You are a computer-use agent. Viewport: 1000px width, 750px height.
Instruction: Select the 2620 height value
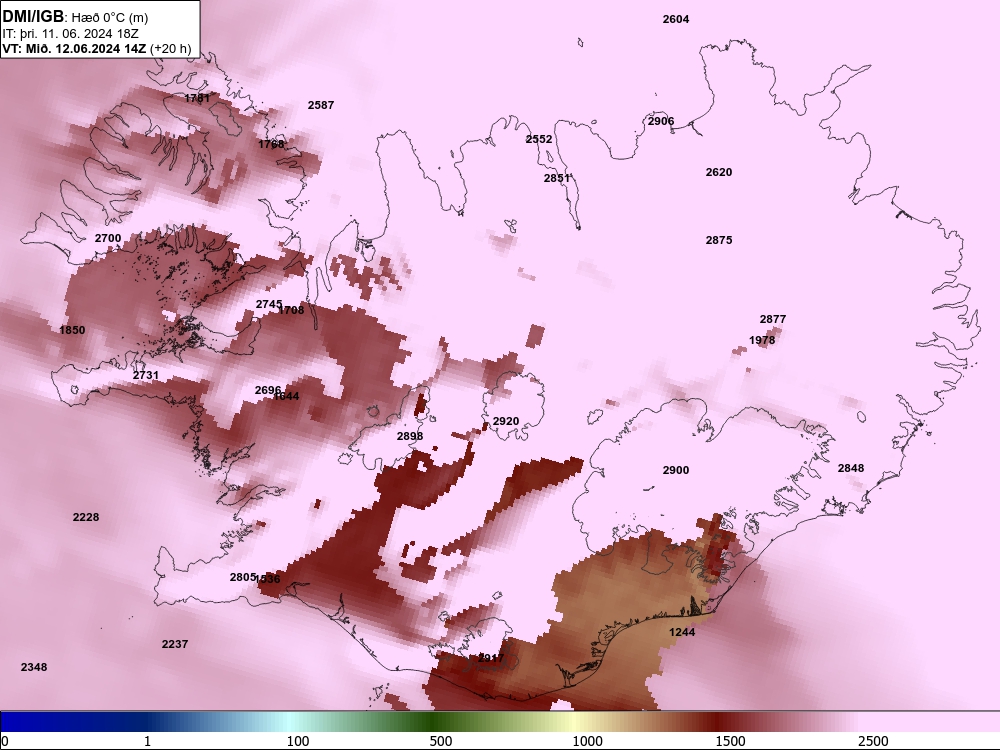pyautogui.click(x=719, y=172)
